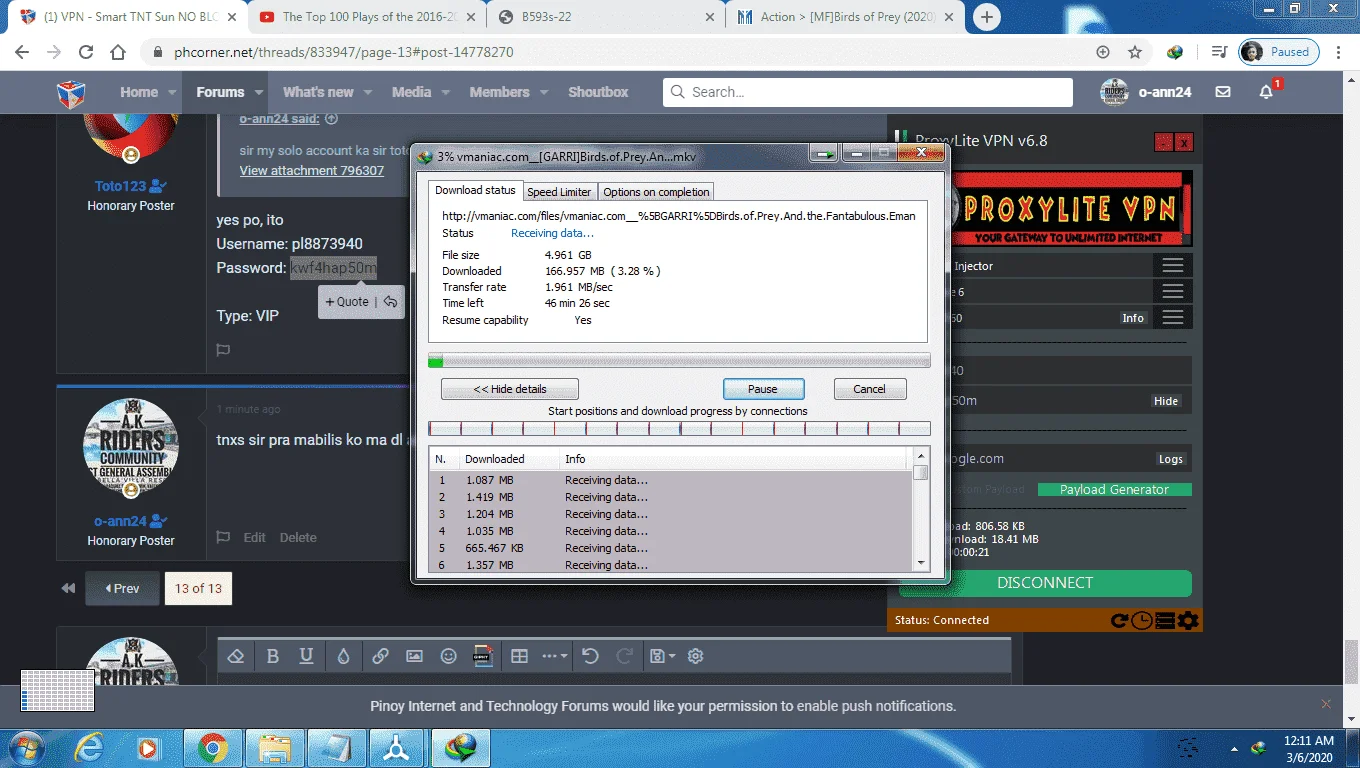
Task: Insert table using editor grid icon
Action: click(519, 656)
